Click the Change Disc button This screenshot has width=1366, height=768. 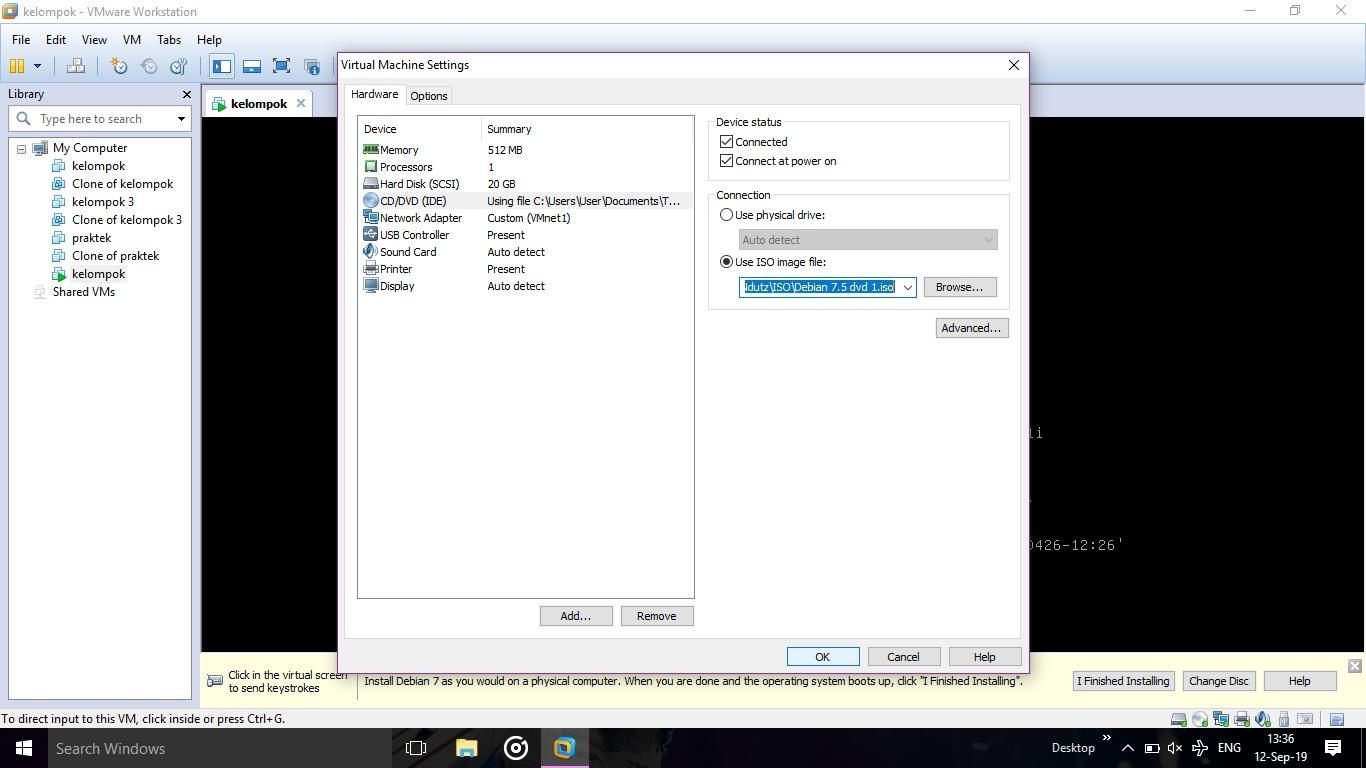pyautogui.click(x=1218, y=681)
